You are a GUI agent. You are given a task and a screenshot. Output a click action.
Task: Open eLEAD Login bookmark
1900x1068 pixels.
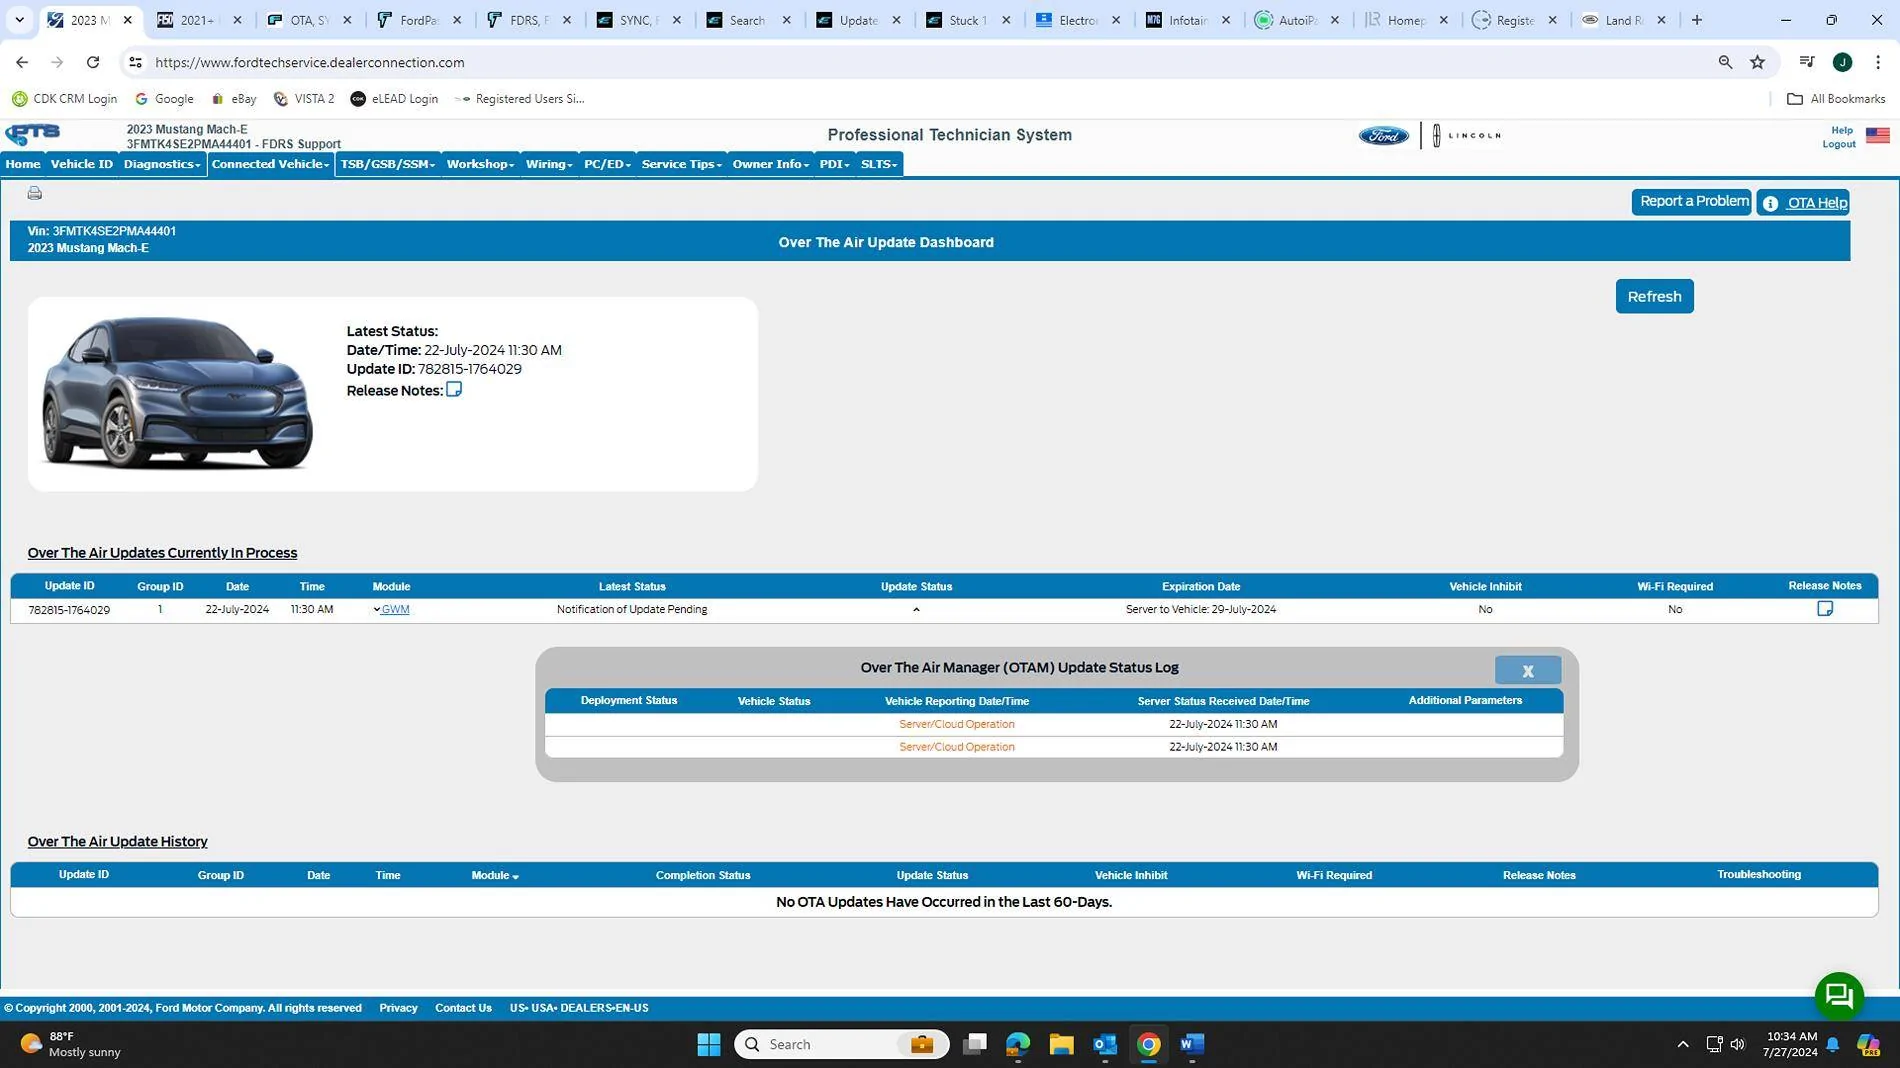(x=394, y=99)
